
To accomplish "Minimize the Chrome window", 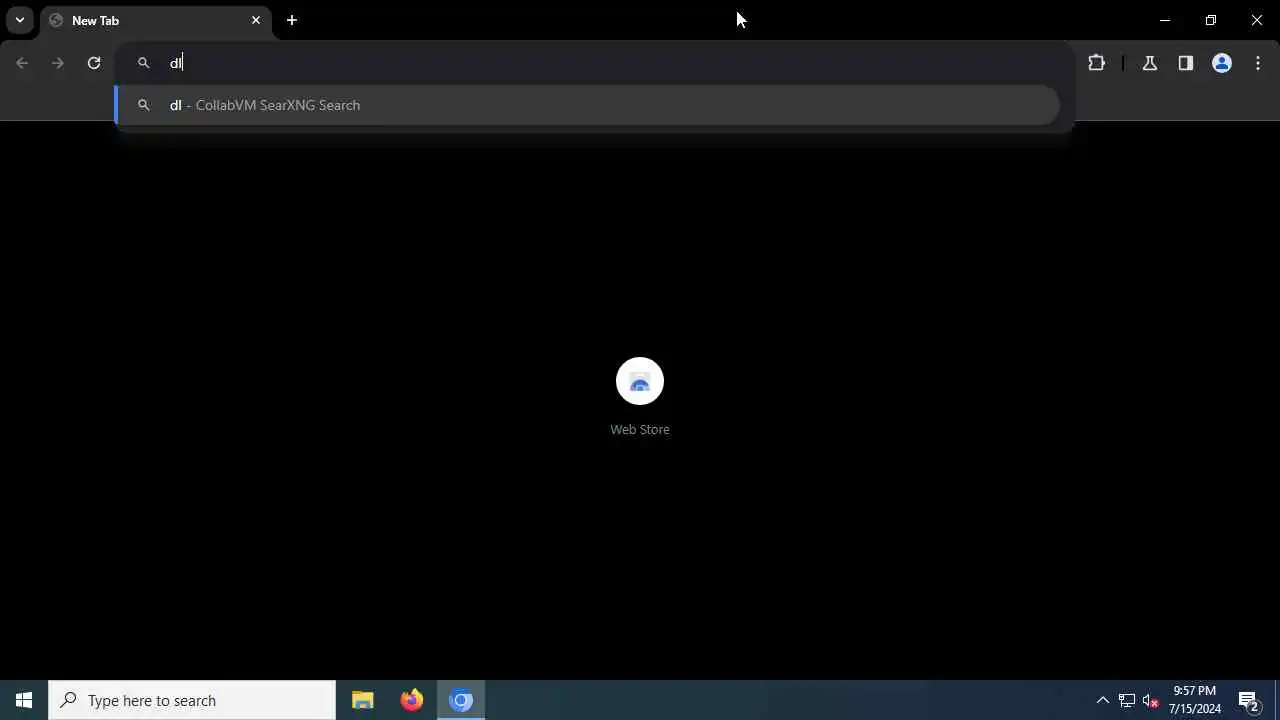I will click(x=1165, y=20).
